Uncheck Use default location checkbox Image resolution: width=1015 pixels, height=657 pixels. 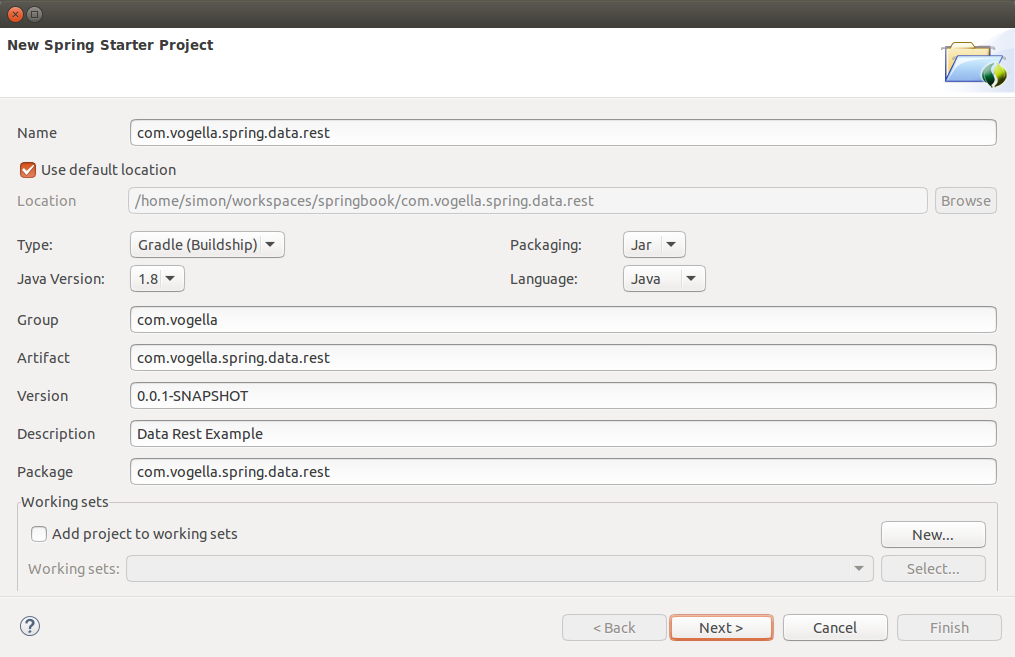click(x=28, y=170)
